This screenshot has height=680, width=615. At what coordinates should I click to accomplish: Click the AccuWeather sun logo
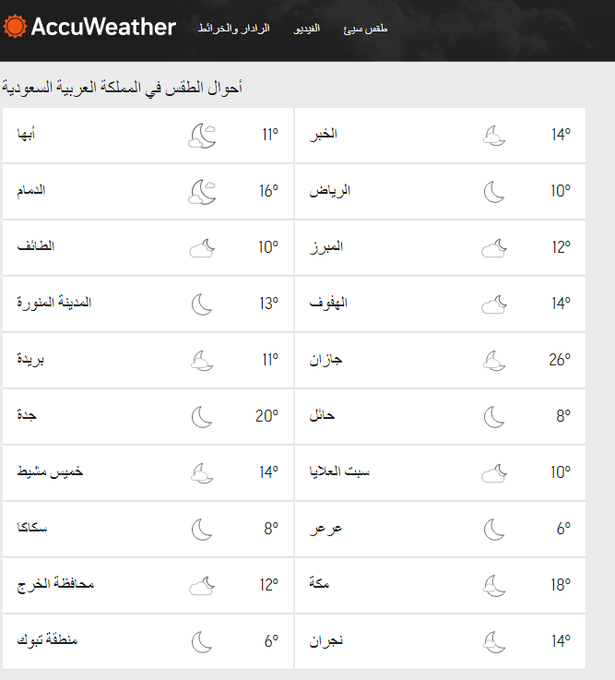point(15,27)
